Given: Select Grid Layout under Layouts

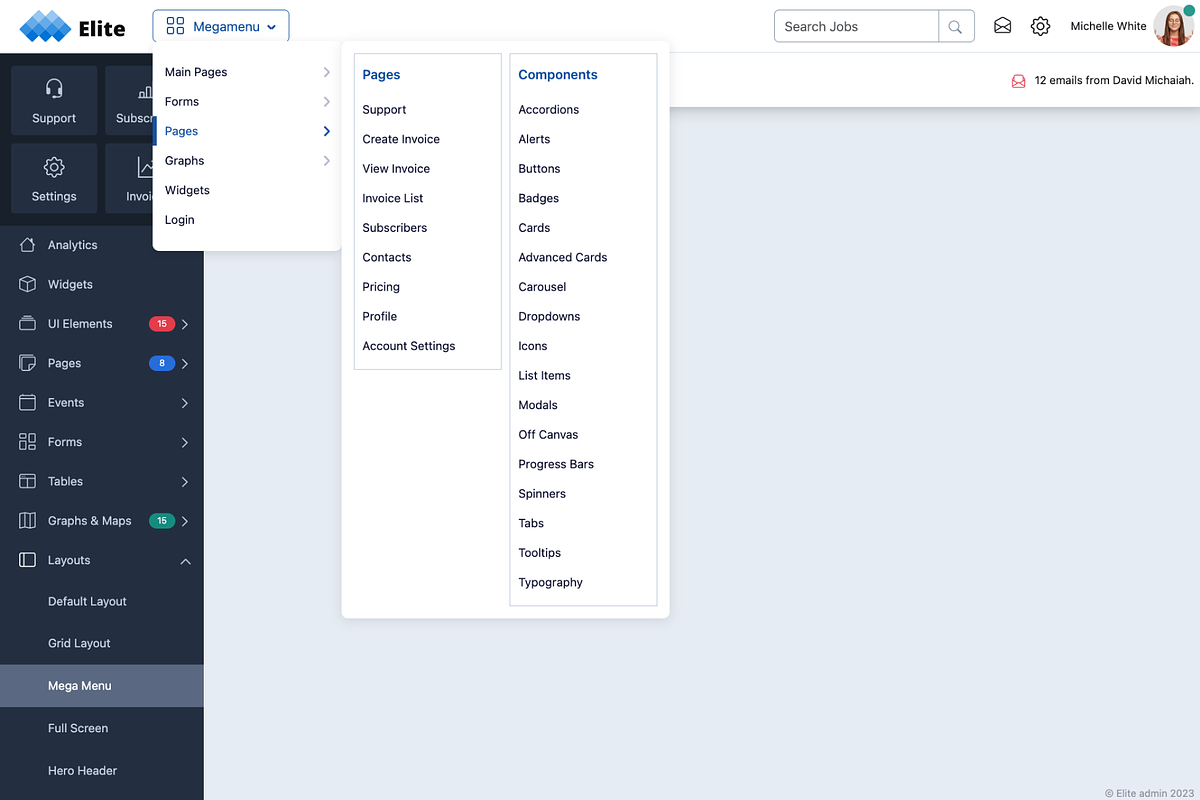Looking at the screenshot, I should (78, 643).
